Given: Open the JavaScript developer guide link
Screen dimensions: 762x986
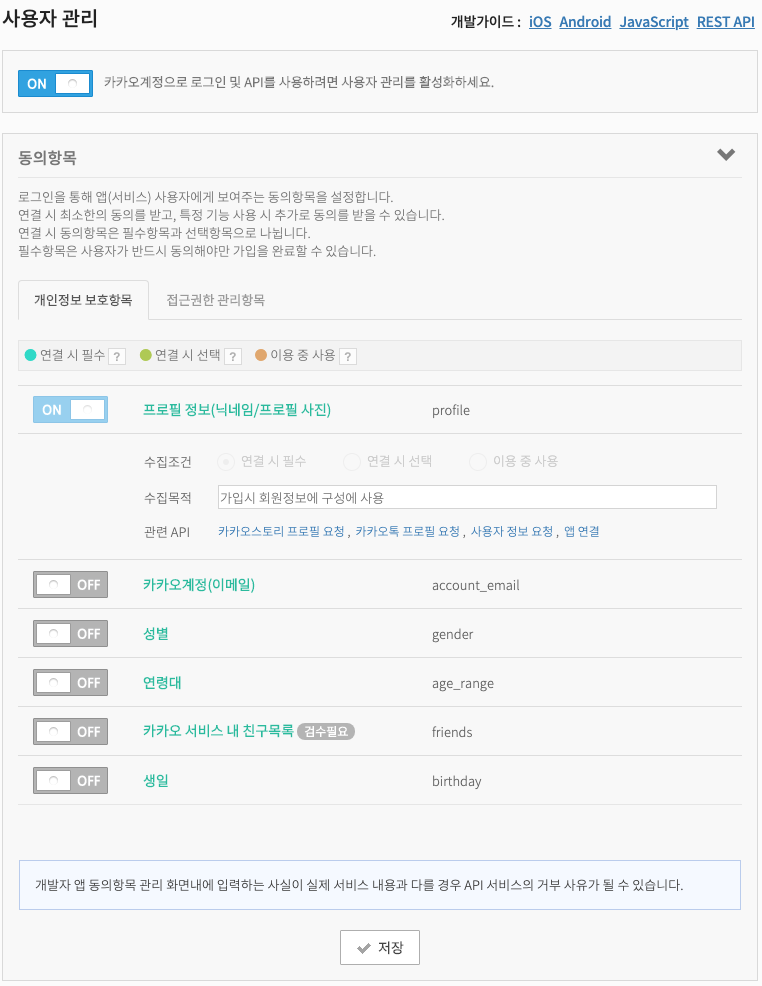Looking at the screenshot, I should tap(654, 22).
